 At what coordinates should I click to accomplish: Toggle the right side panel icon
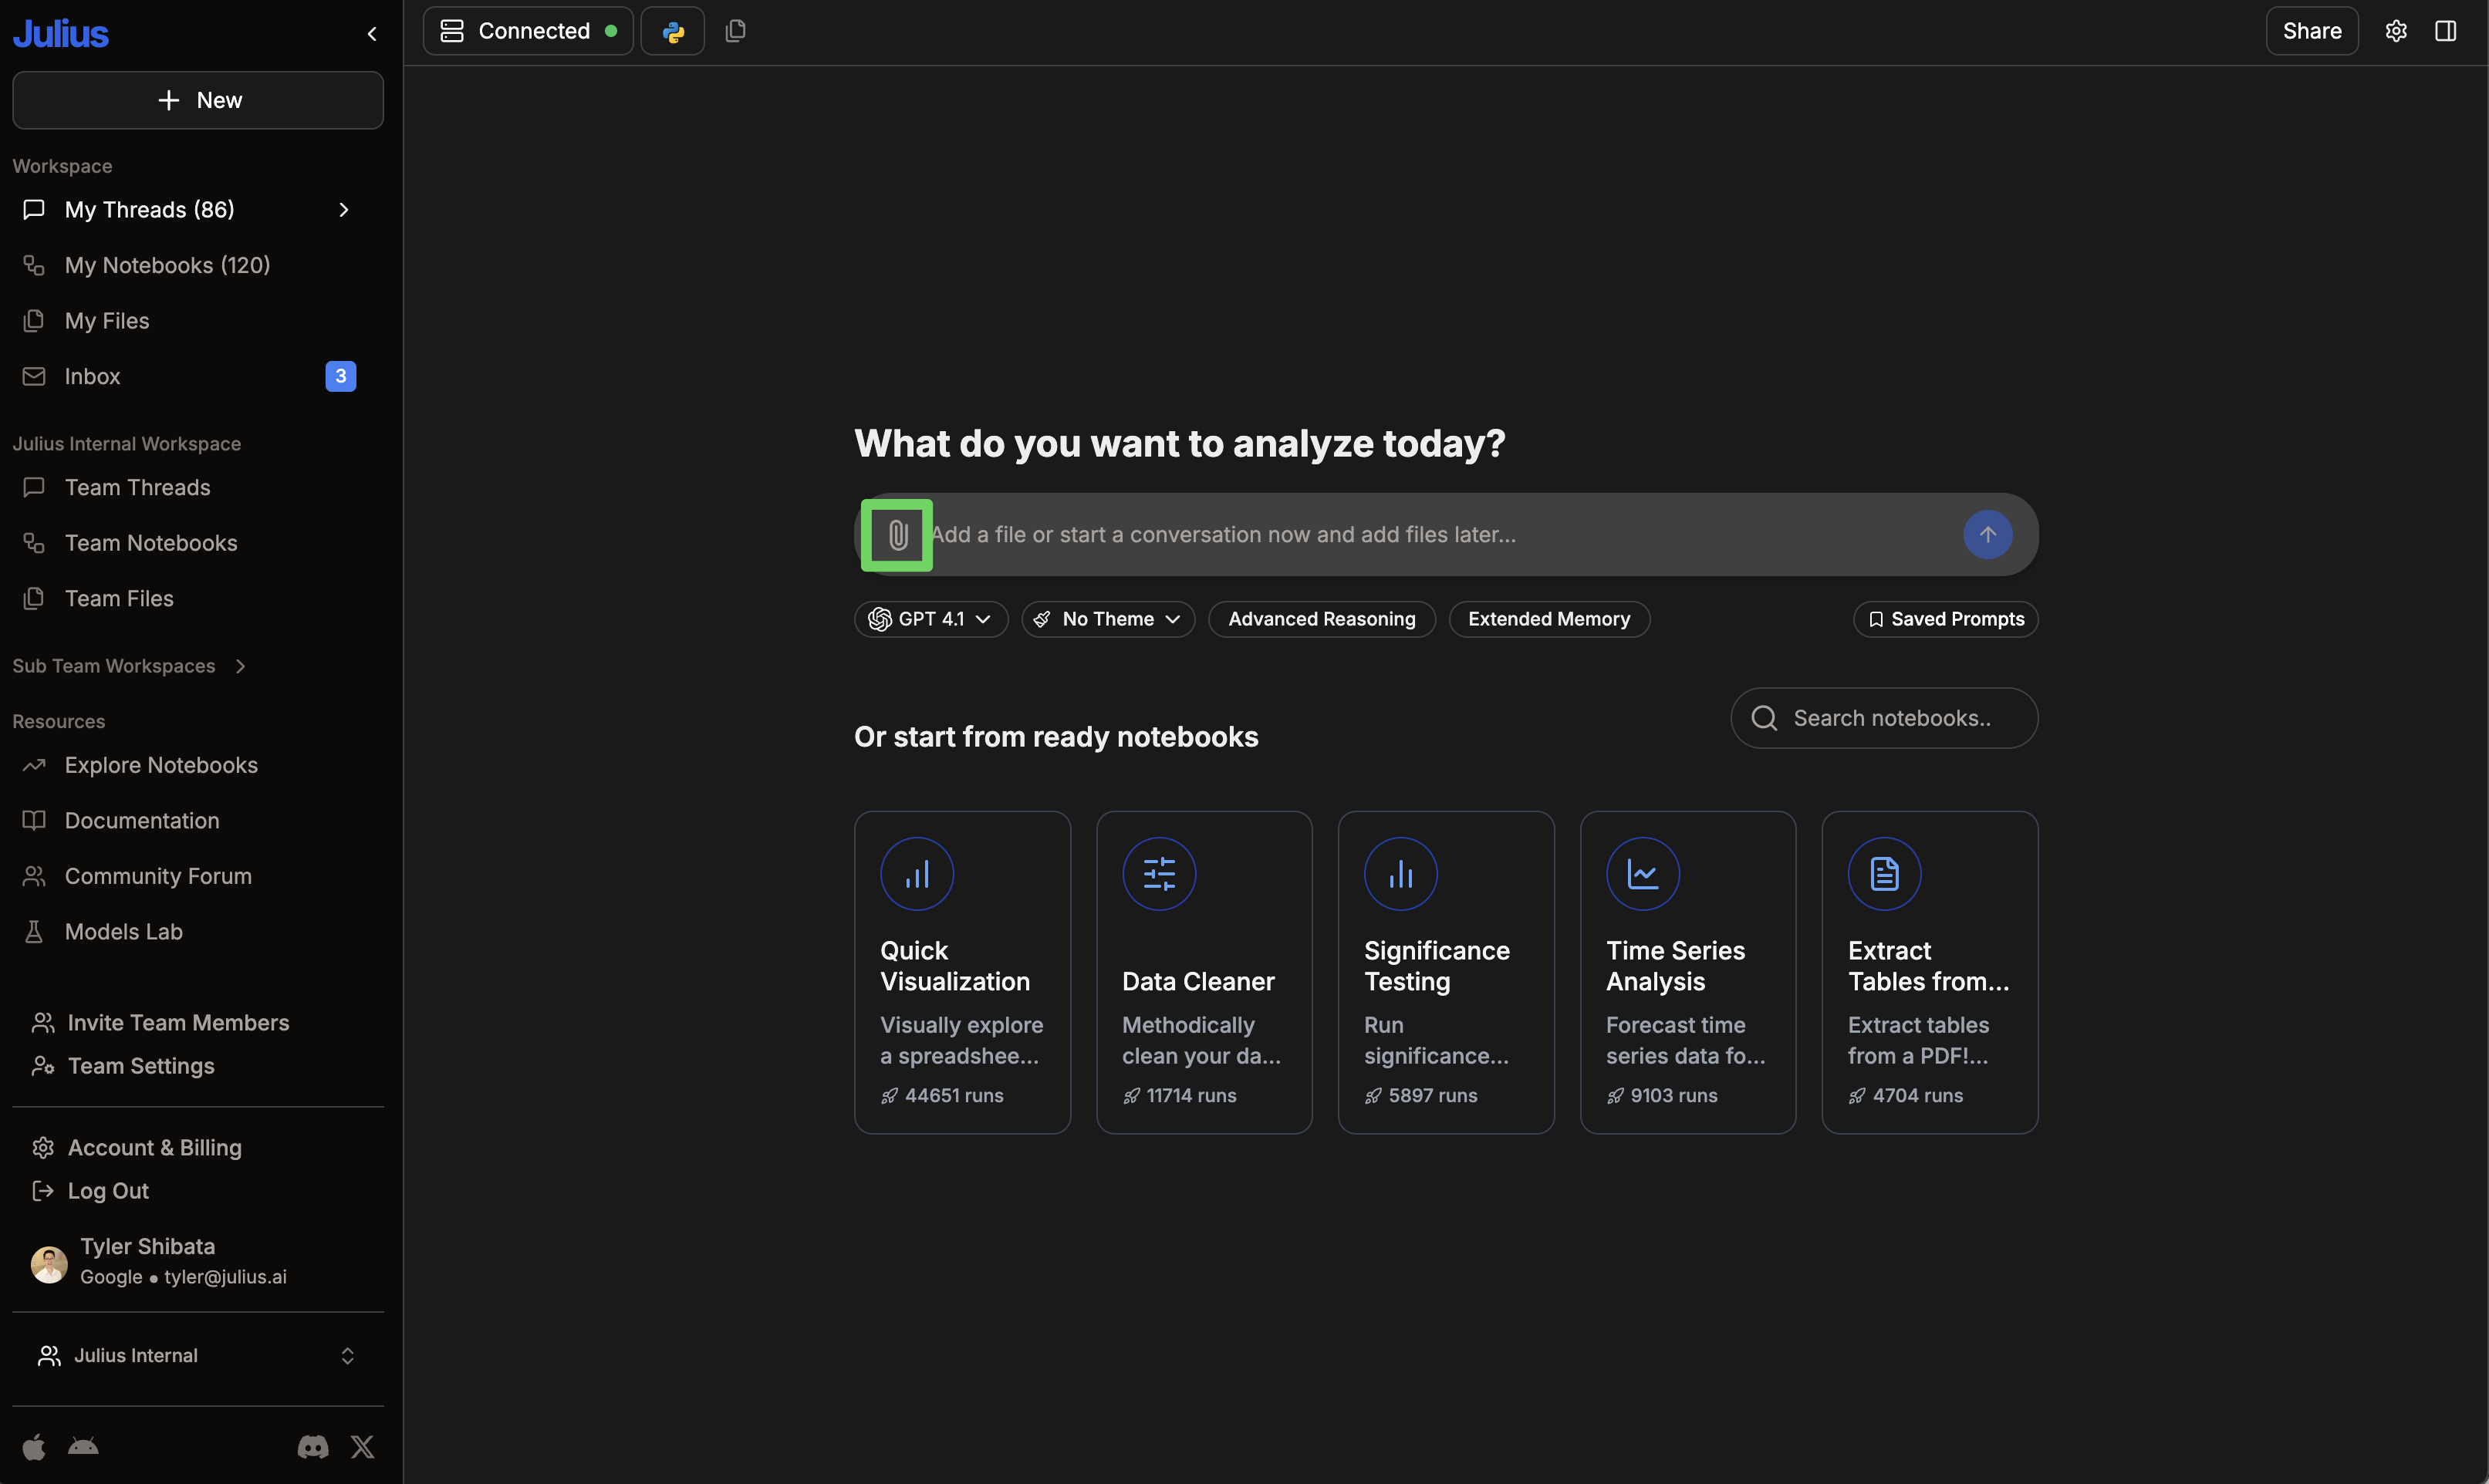pyautogui.click(x=2445, y=31)
